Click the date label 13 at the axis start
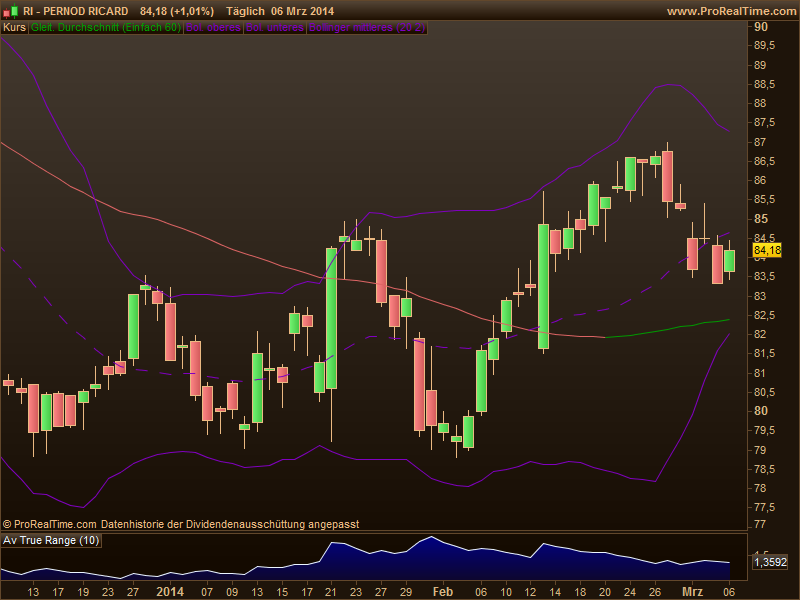The width and height of the screenshot is (800, 600). click(x=33, y=592)
